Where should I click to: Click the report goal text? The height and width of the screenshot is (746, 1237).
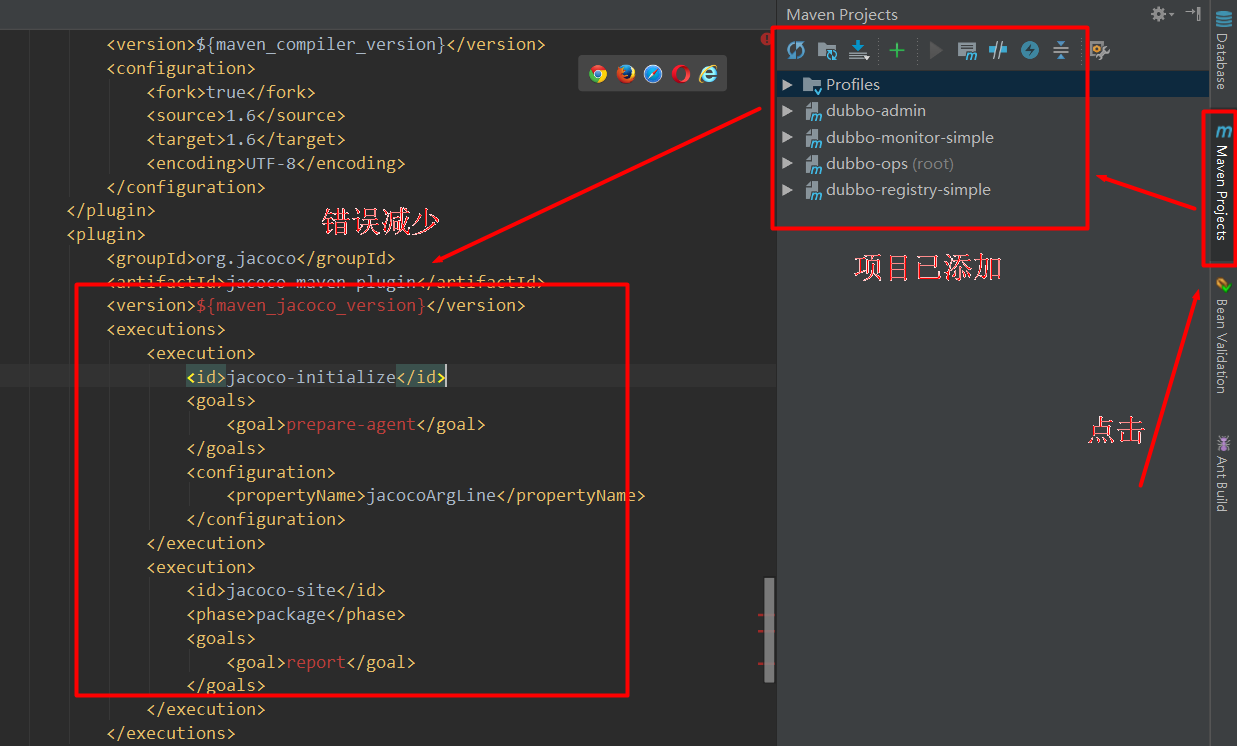pos(316,662)
